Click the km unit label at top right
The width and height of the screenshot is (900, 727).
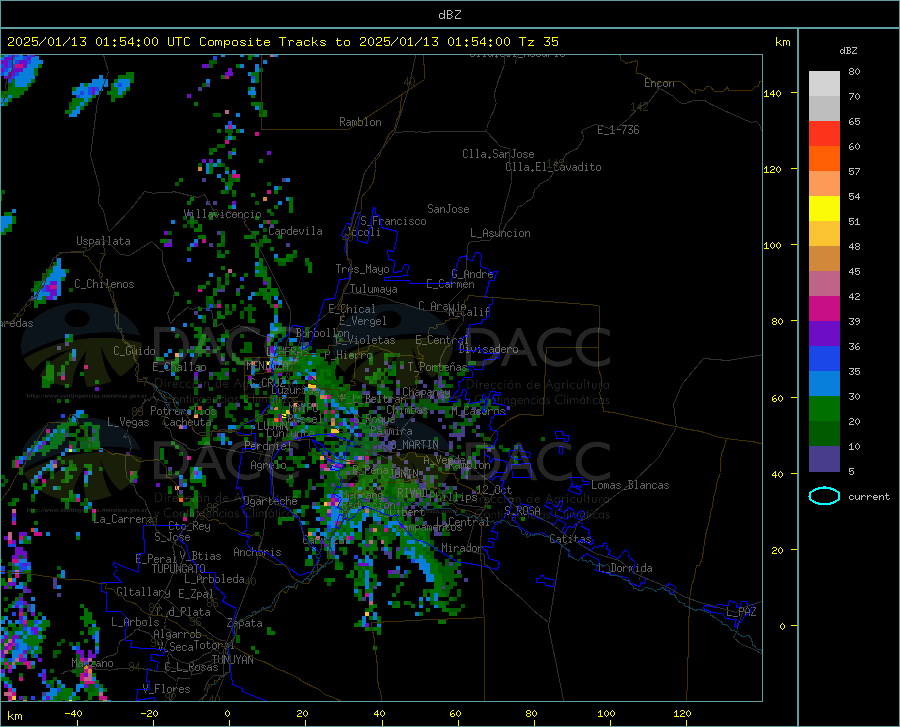tap(782, 42)
